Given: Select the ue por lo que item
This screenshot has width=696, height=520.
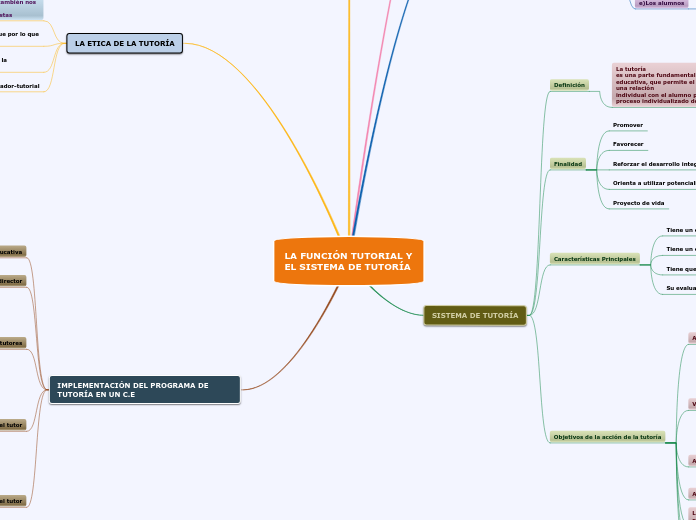Looking at the screenshot, I should point(20,34).
